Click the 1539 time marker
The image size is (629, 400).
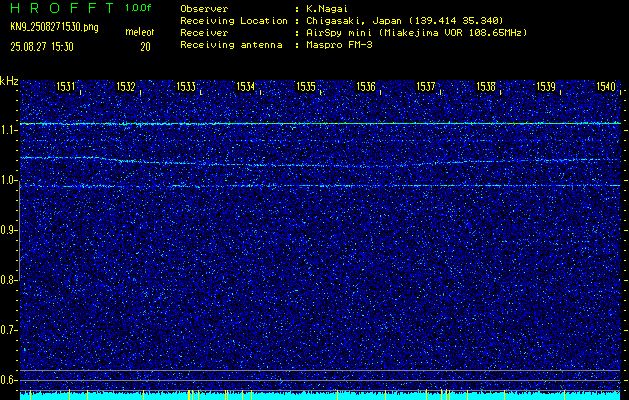click(546, 86)
